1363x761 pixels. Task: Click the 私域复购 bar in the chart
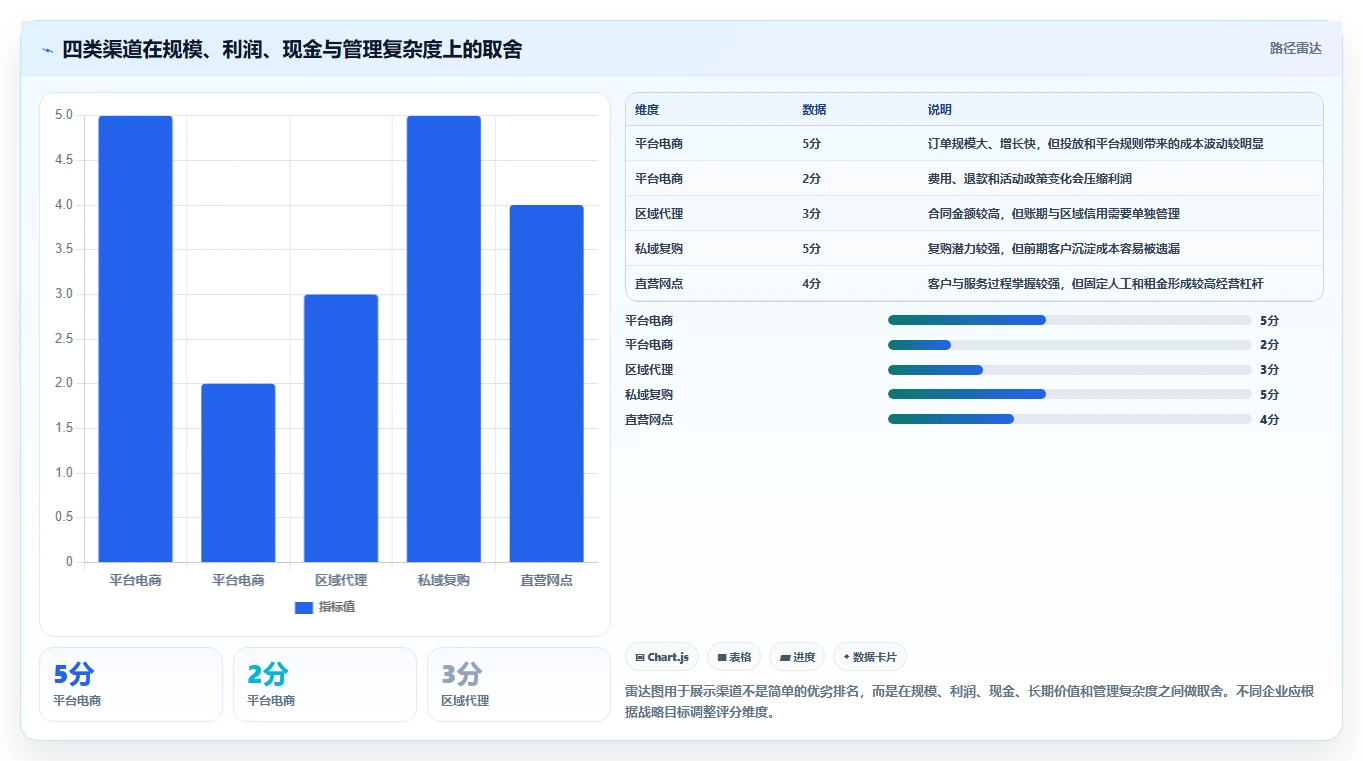tap(444, 339)
